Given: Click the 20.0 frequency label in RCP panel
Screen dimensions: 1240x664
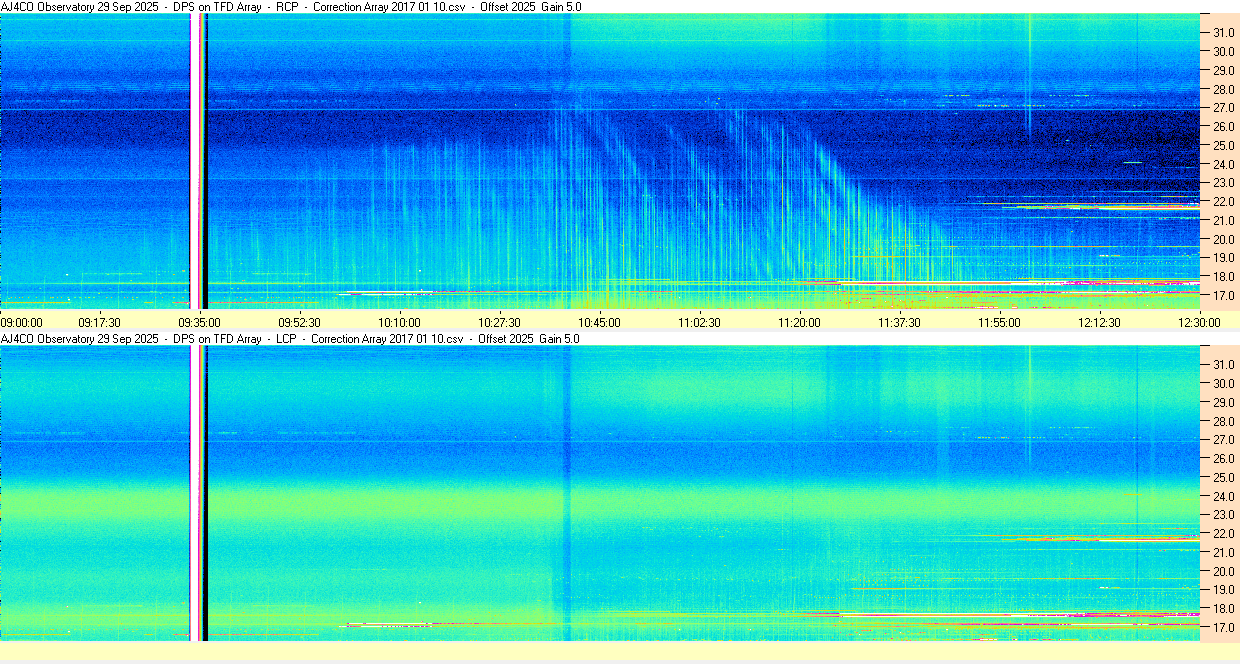Looking at the screenshot, I should point(1223,240).
